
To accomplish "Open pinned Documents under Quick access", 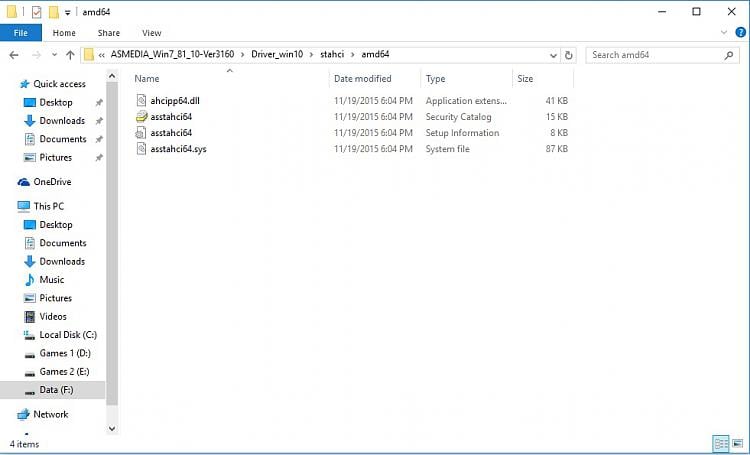I will [63, 139].
